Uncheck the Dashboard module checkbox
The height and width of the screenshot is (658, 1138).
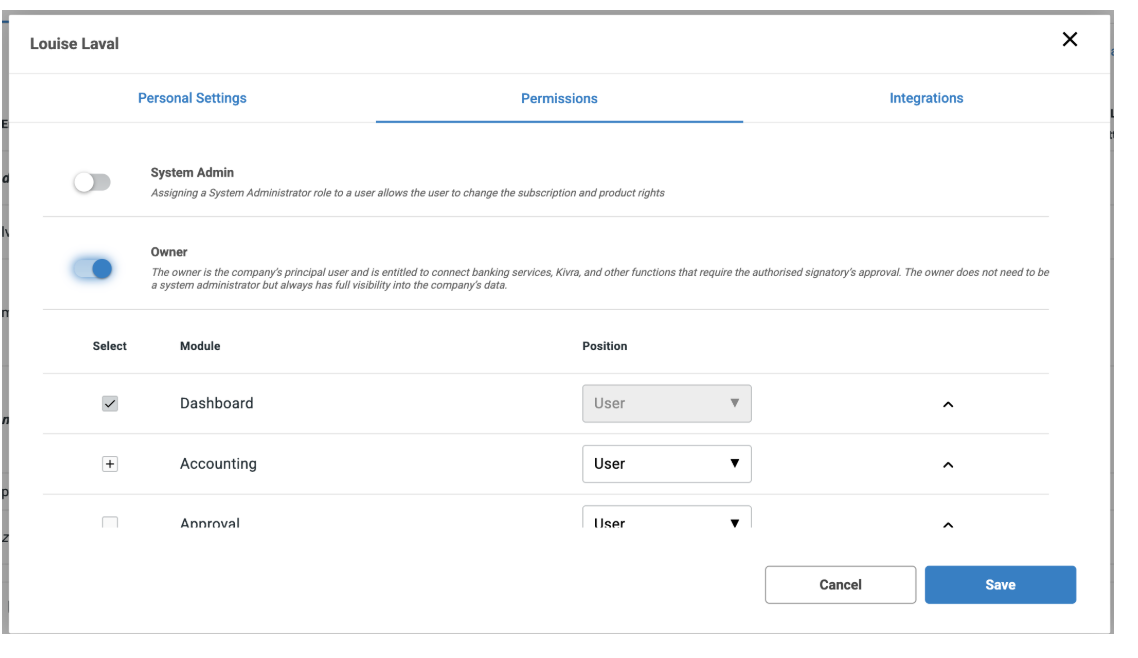(x=110, y=404)
